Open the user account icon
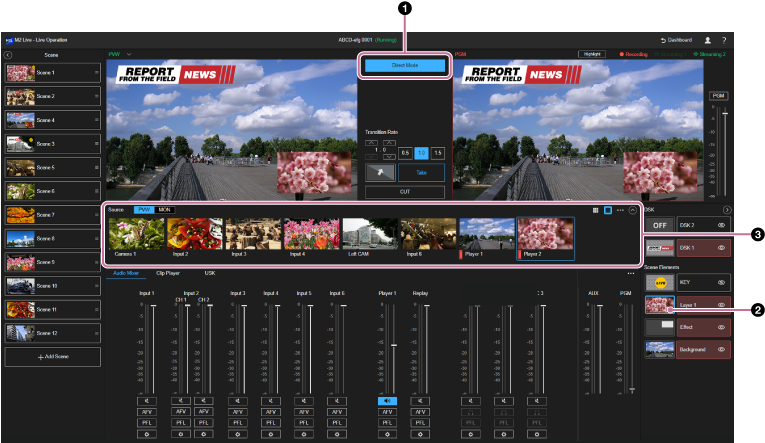This screenshot has width=765, height=443. (x=707, y=40)
